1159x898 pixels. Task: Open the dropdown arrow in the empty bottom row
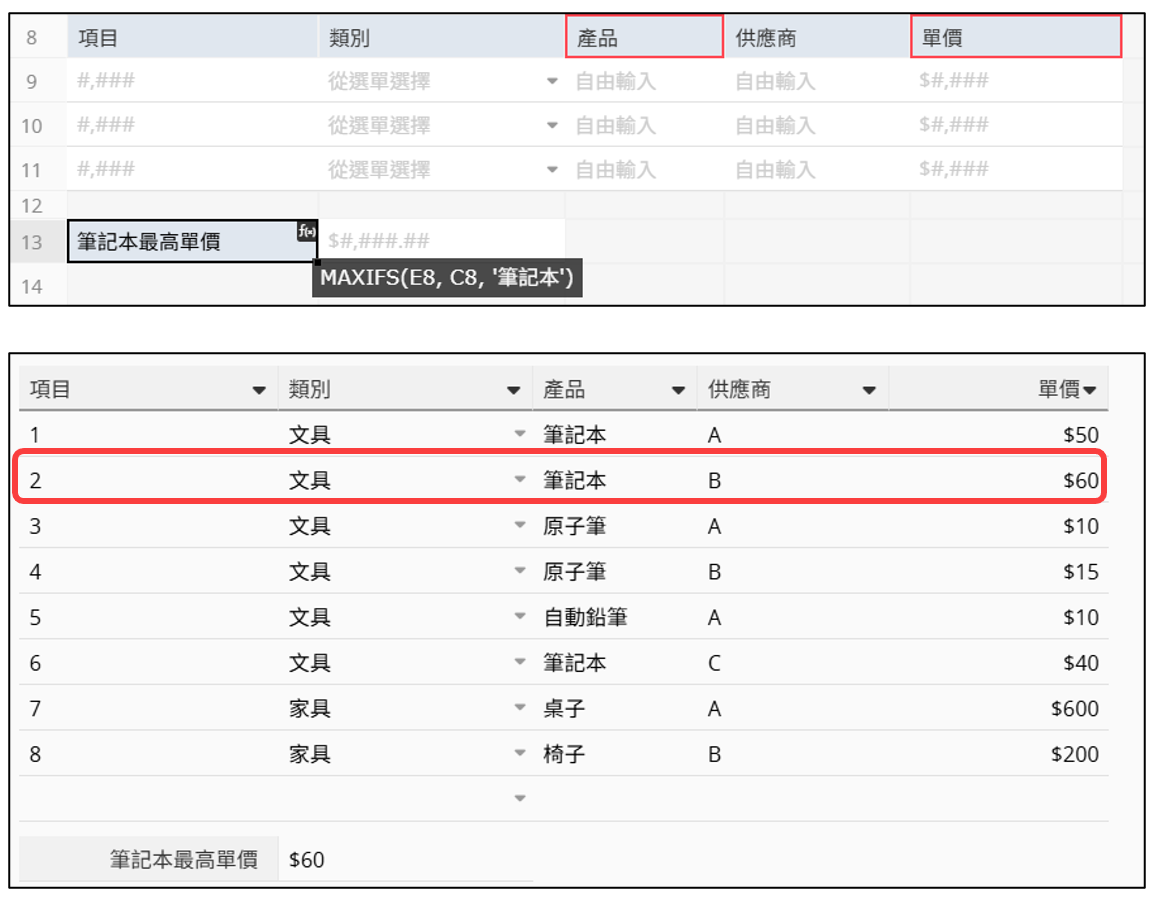point(519,798)
